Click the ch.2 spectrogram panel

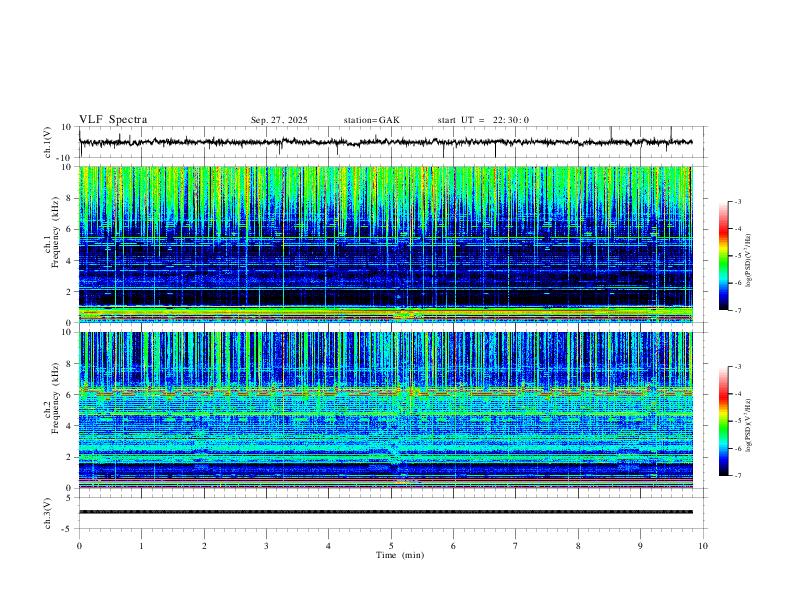[386, 410]
